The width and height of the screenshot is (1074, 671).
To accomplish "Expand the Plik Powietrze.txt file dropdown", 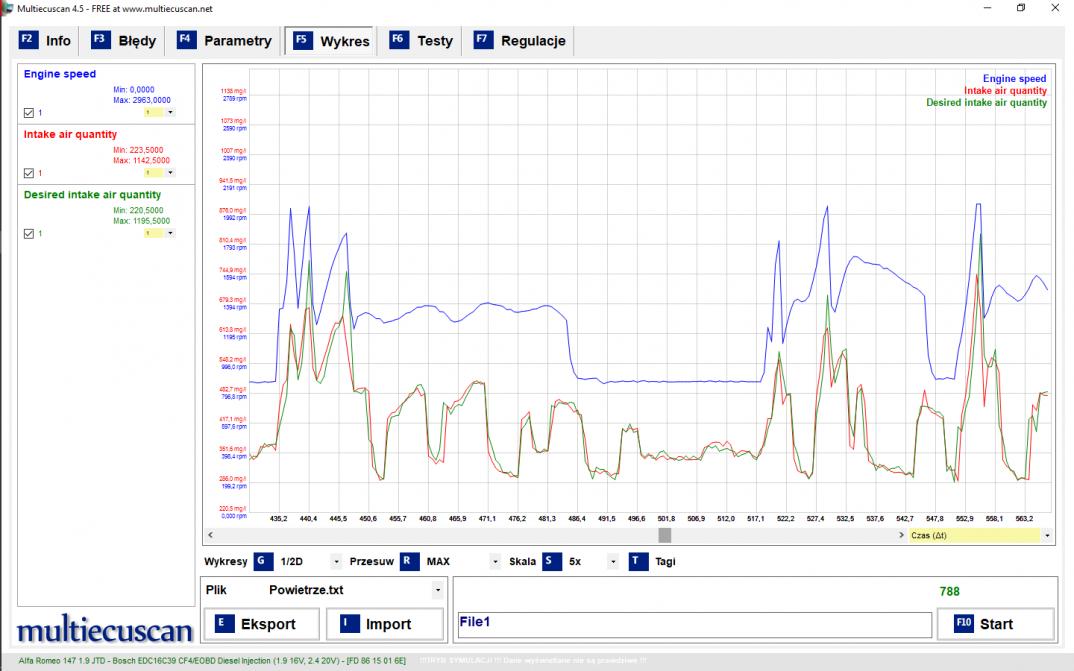I will (x=437, y=590).
